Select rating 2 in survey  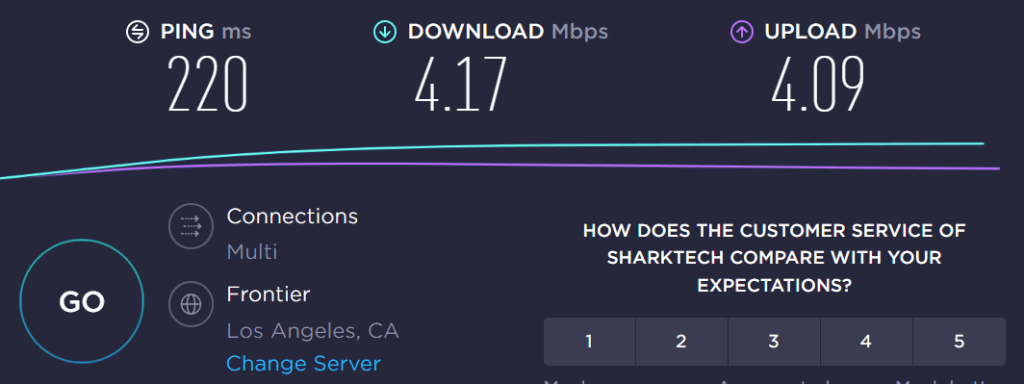click(681, 342)
